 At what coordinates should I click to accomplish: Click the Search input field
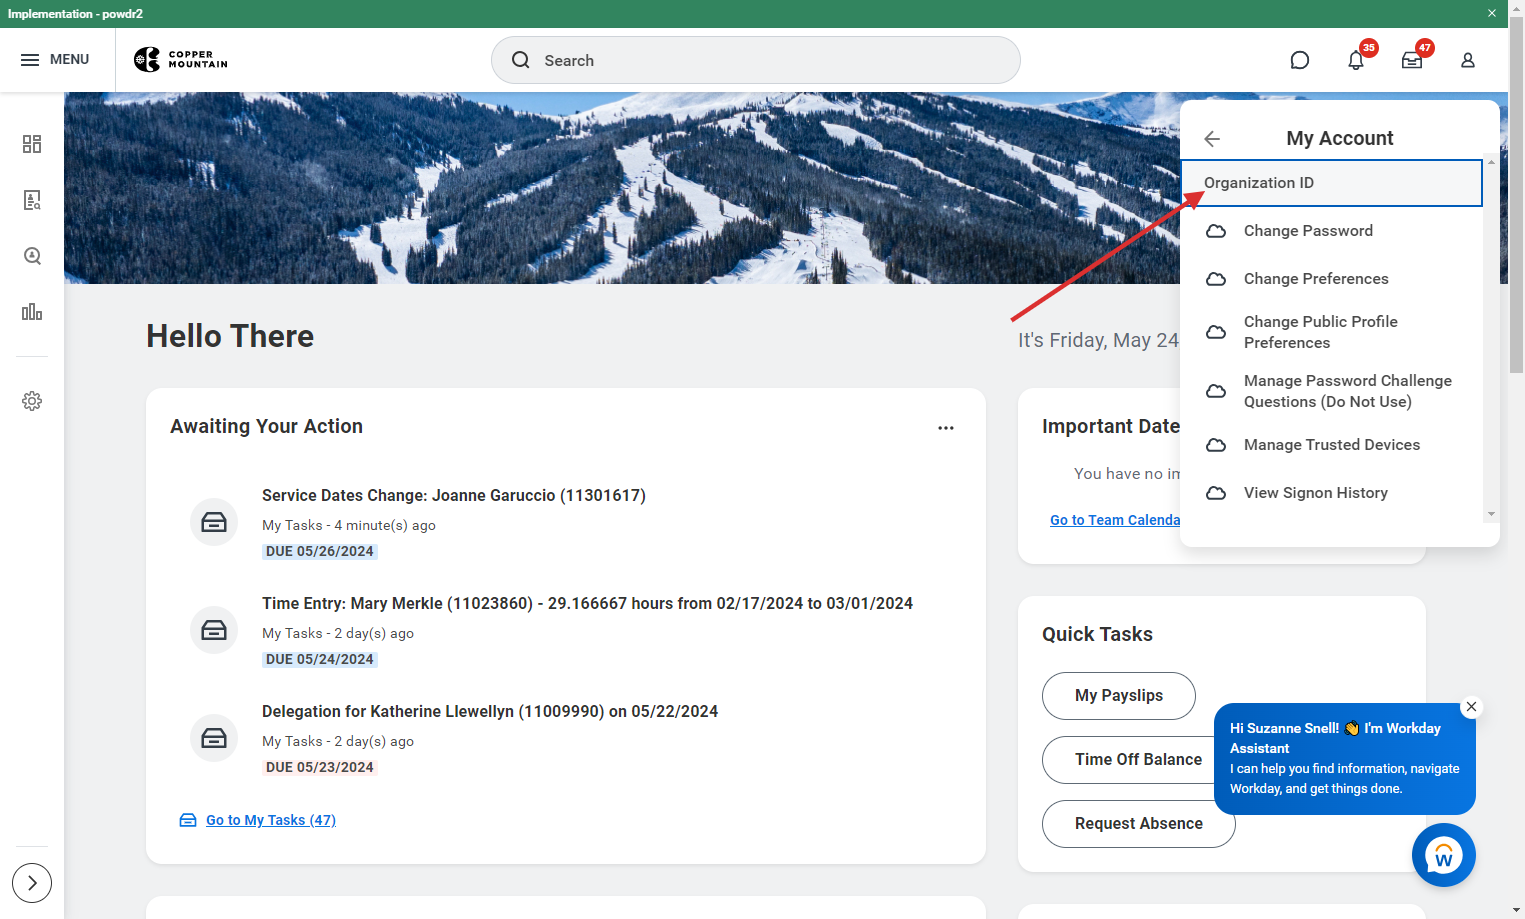(x=756, y=60)
